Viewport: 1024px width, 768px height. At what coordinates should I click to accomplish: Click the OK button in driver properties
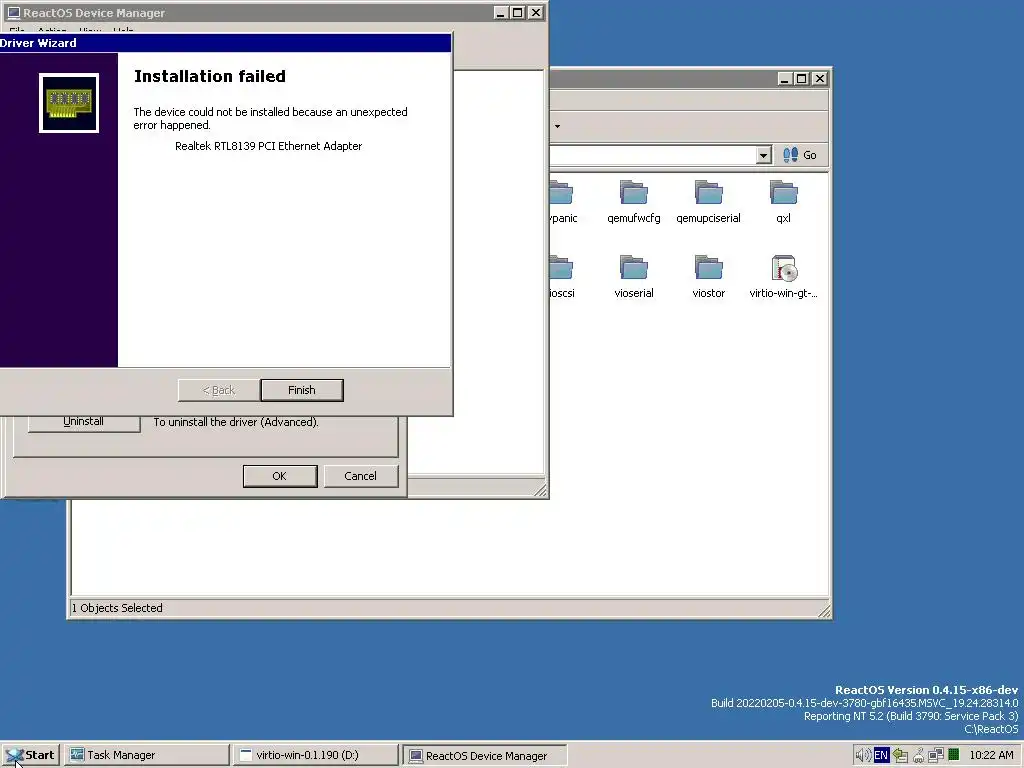(280, 476)
